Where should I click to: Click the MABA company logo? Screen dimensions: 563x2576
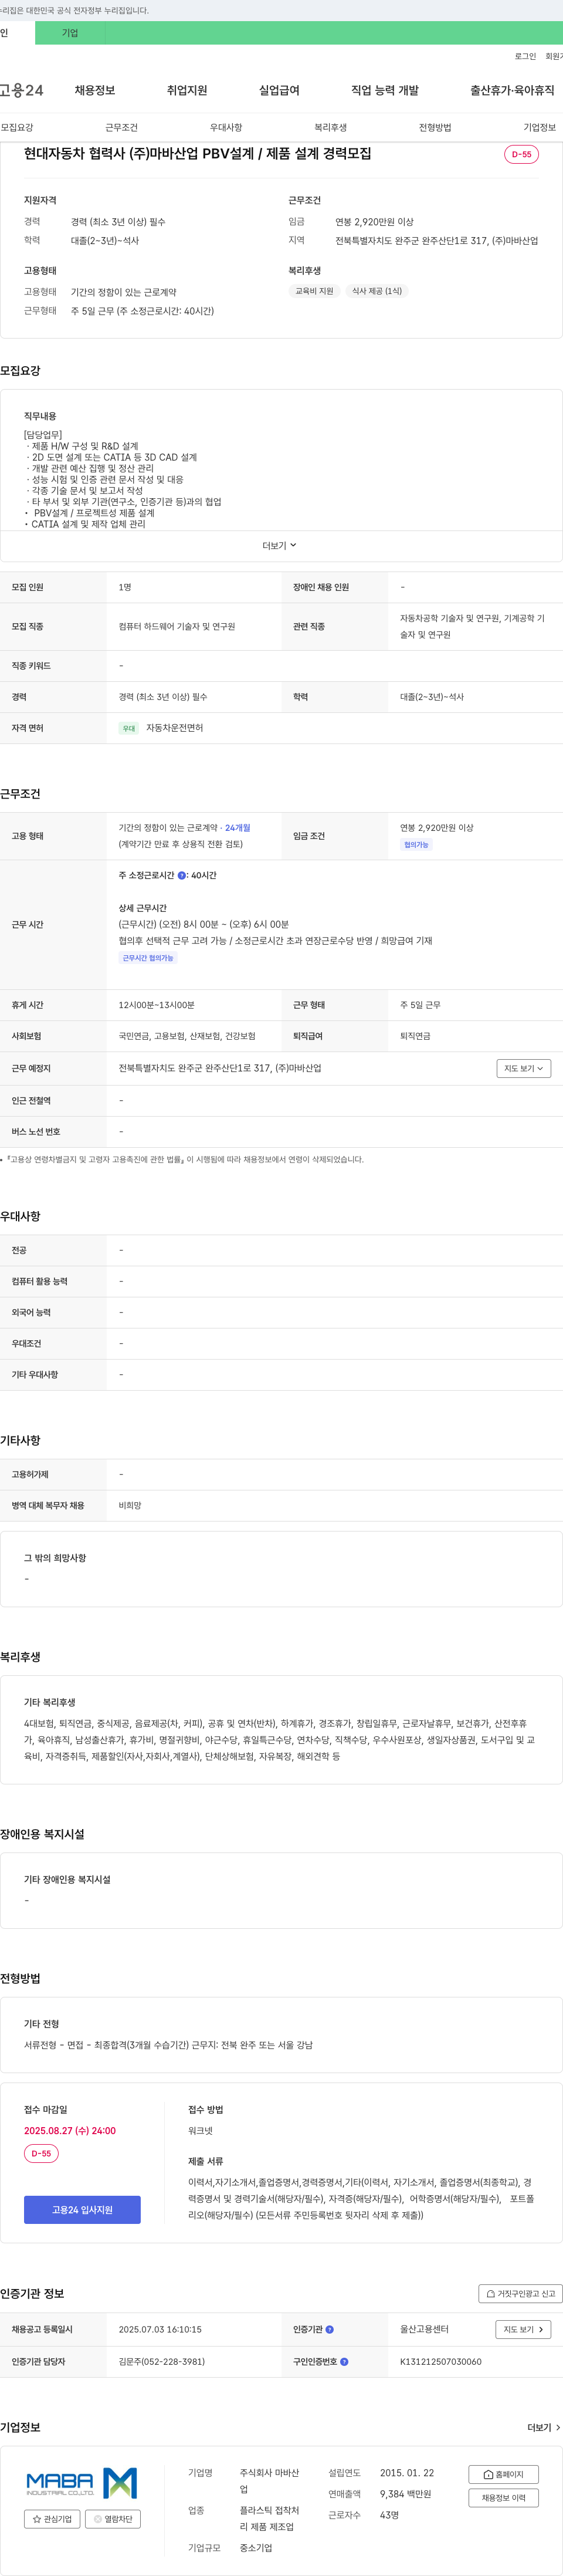pyautogui.click(x=82, y=2482)
